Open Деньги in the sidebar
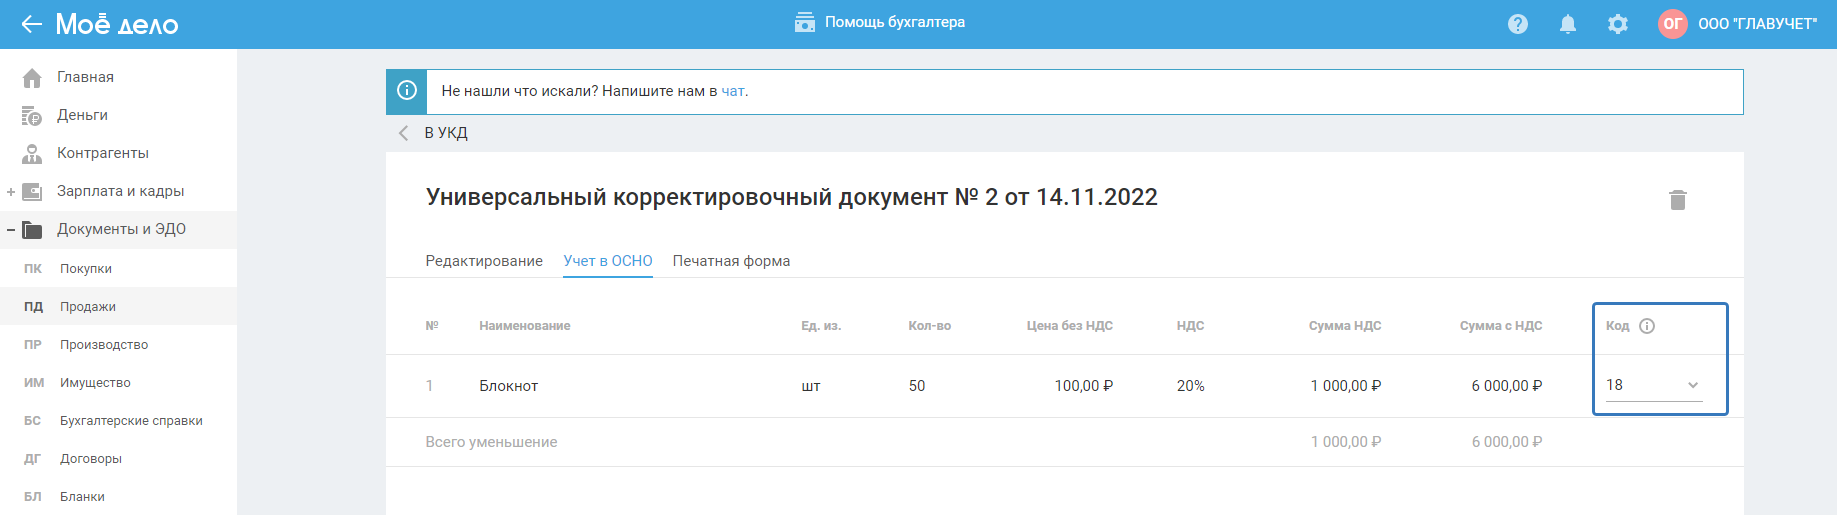The image size is (1837, 515). (x=82, y=115)
